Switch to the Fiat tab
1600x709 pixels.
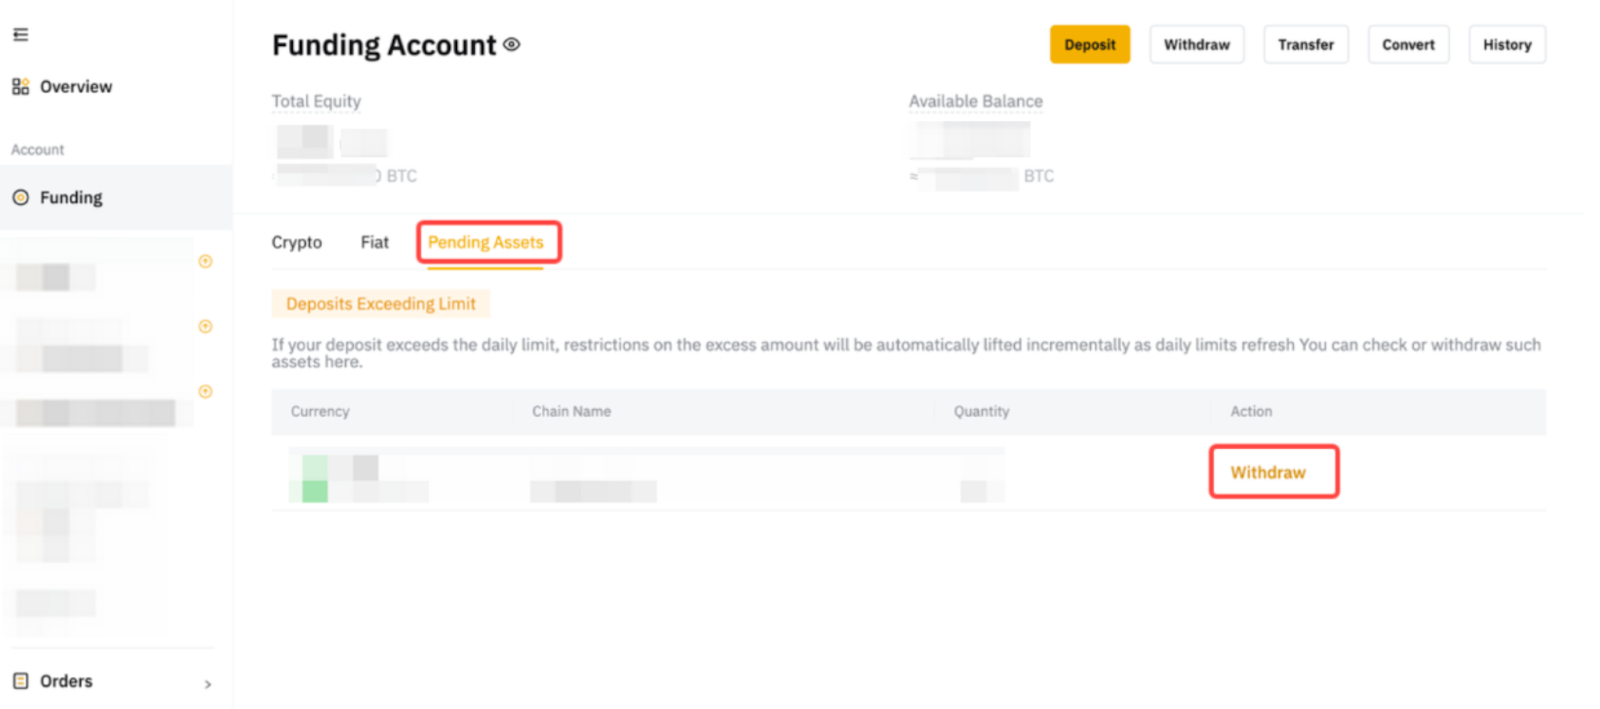tap(374, 243)
